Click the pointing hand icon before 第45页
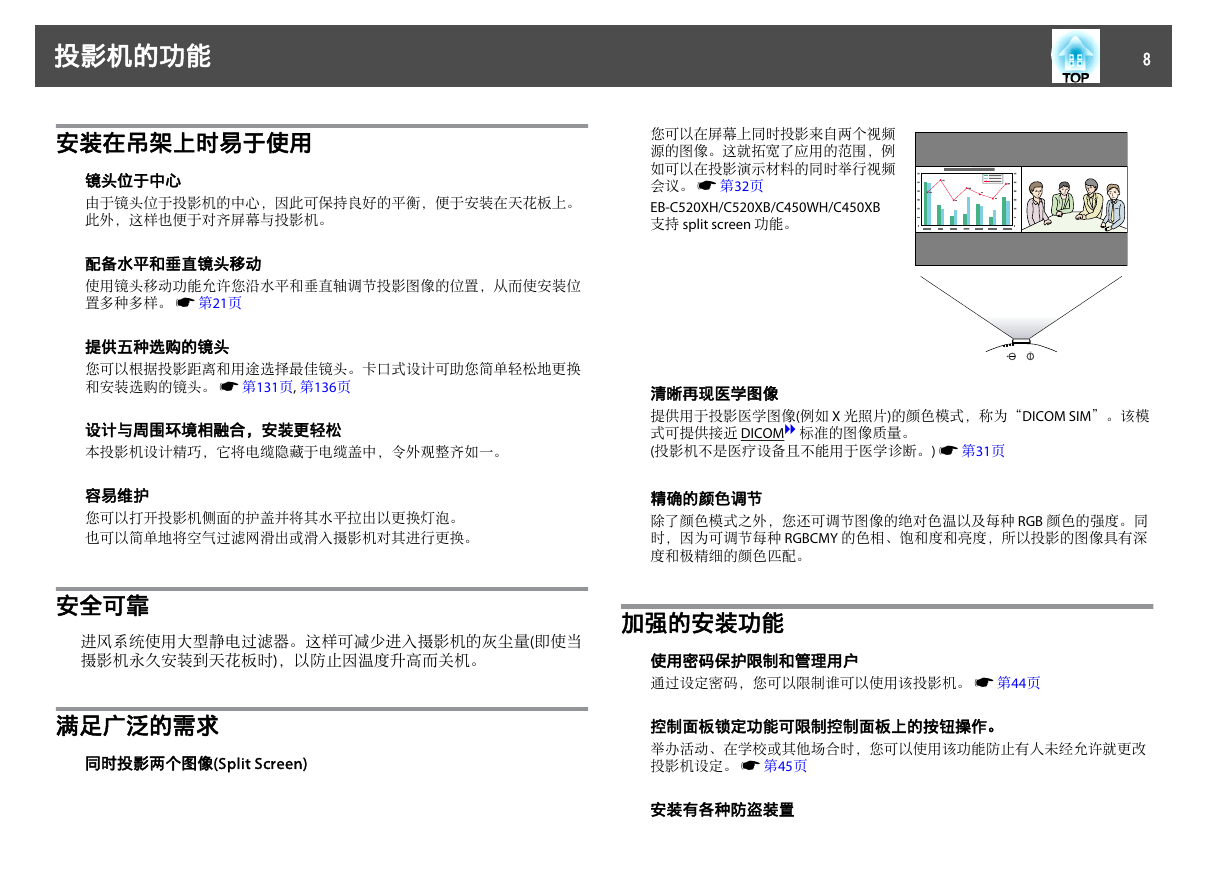Image resolution: width=1228 pixels, height=869 pixels. 750,766
